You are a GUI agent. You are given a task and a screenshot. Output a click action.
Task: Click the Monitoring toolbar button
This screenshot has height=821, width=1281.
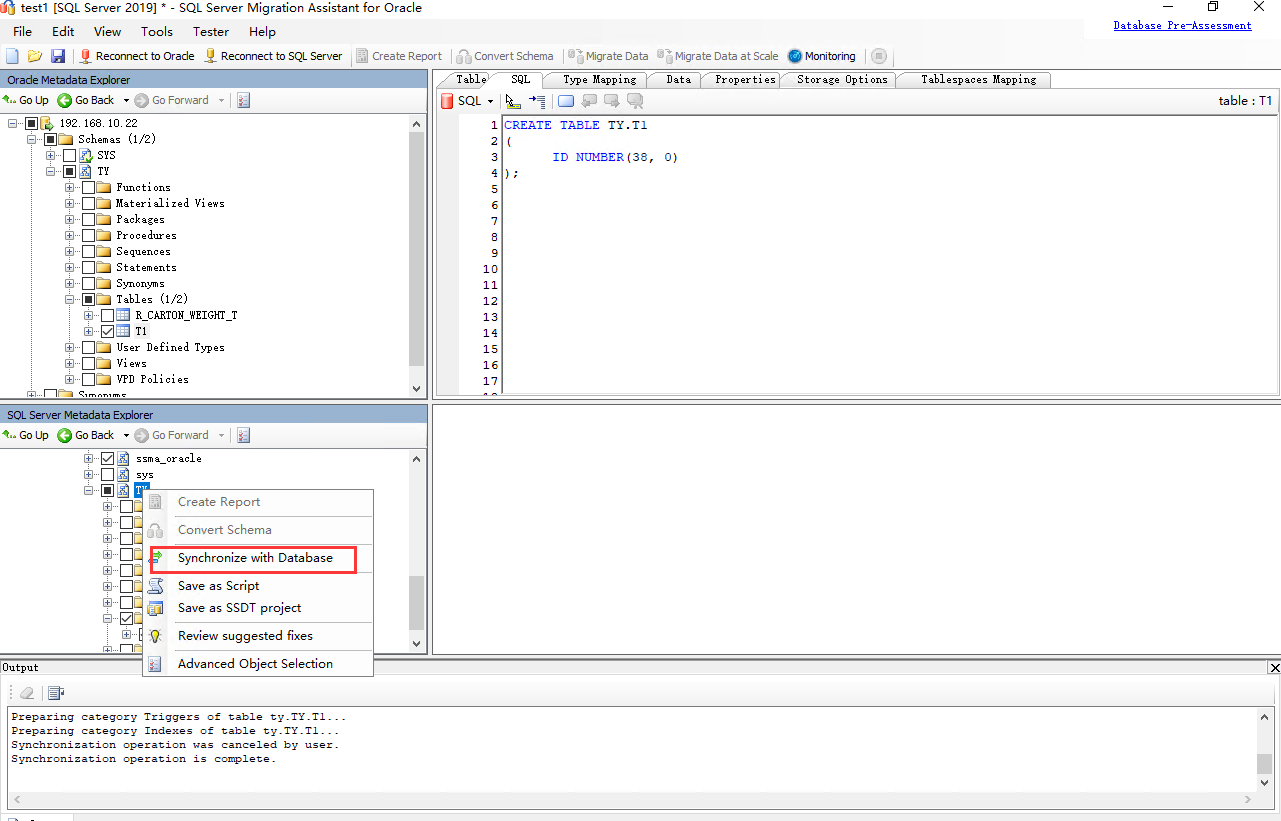pyautogui.click(x=822, y=56)
